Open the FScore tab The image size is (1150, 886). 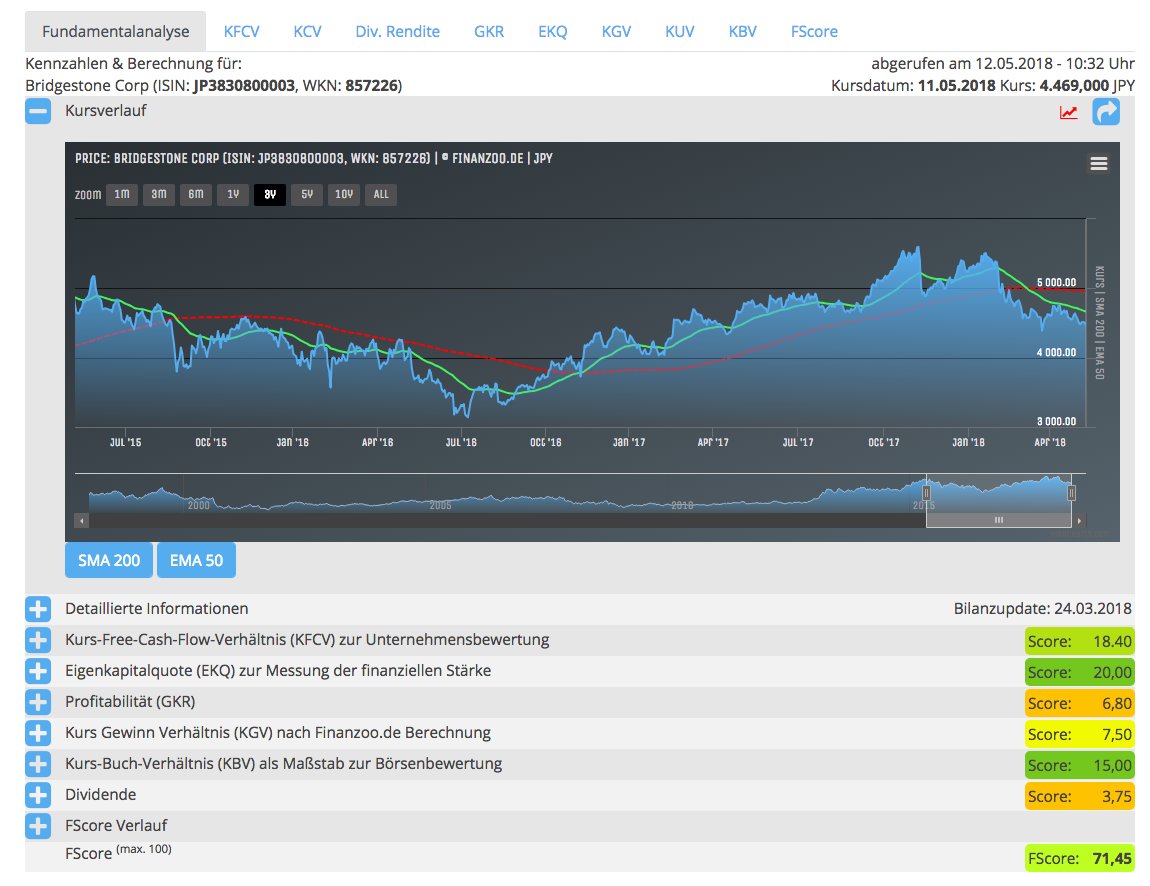814,32
